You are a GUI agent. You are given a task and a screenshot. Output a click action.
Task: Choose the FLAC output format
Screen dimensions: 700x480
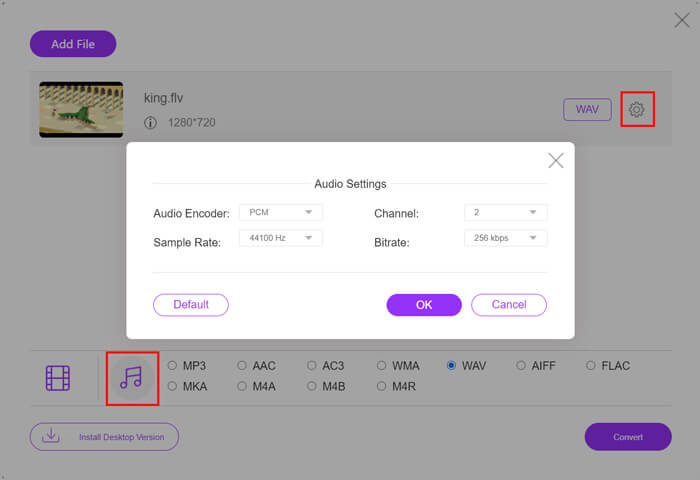591,366
